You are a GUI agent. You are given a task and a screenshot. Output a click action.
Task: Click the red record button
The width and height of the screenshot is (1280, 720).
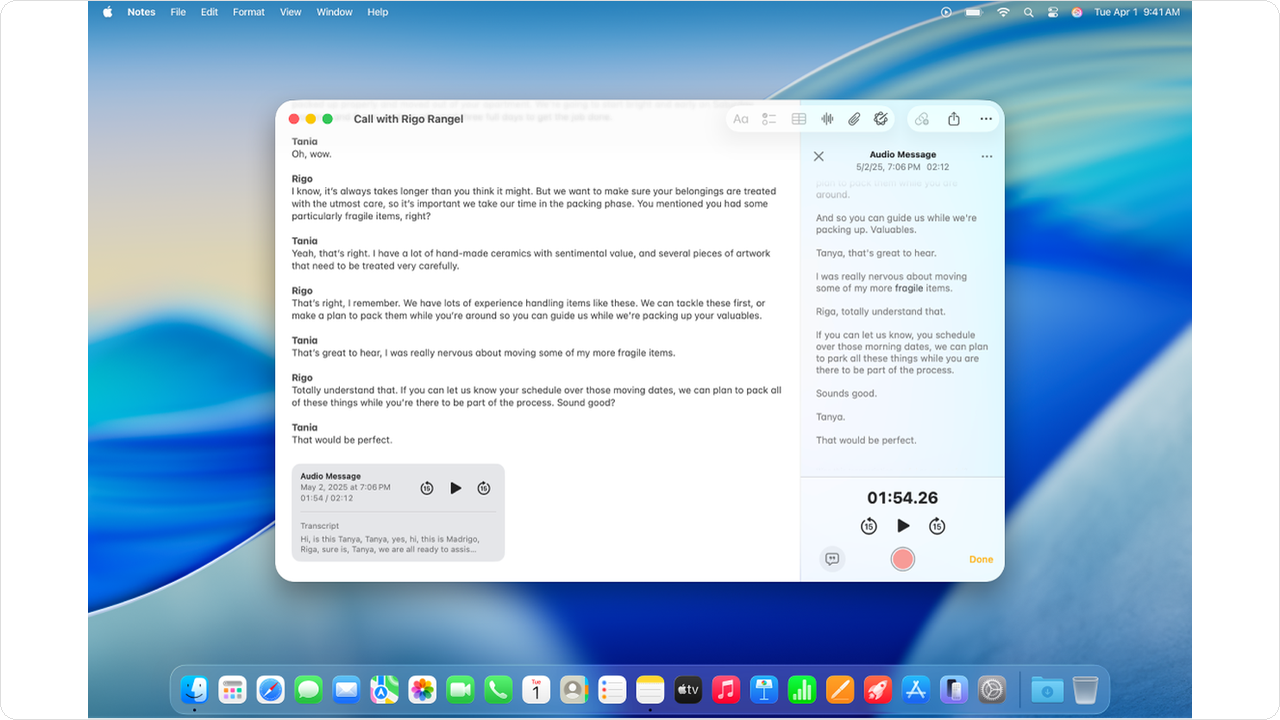[x=903, y=559]
